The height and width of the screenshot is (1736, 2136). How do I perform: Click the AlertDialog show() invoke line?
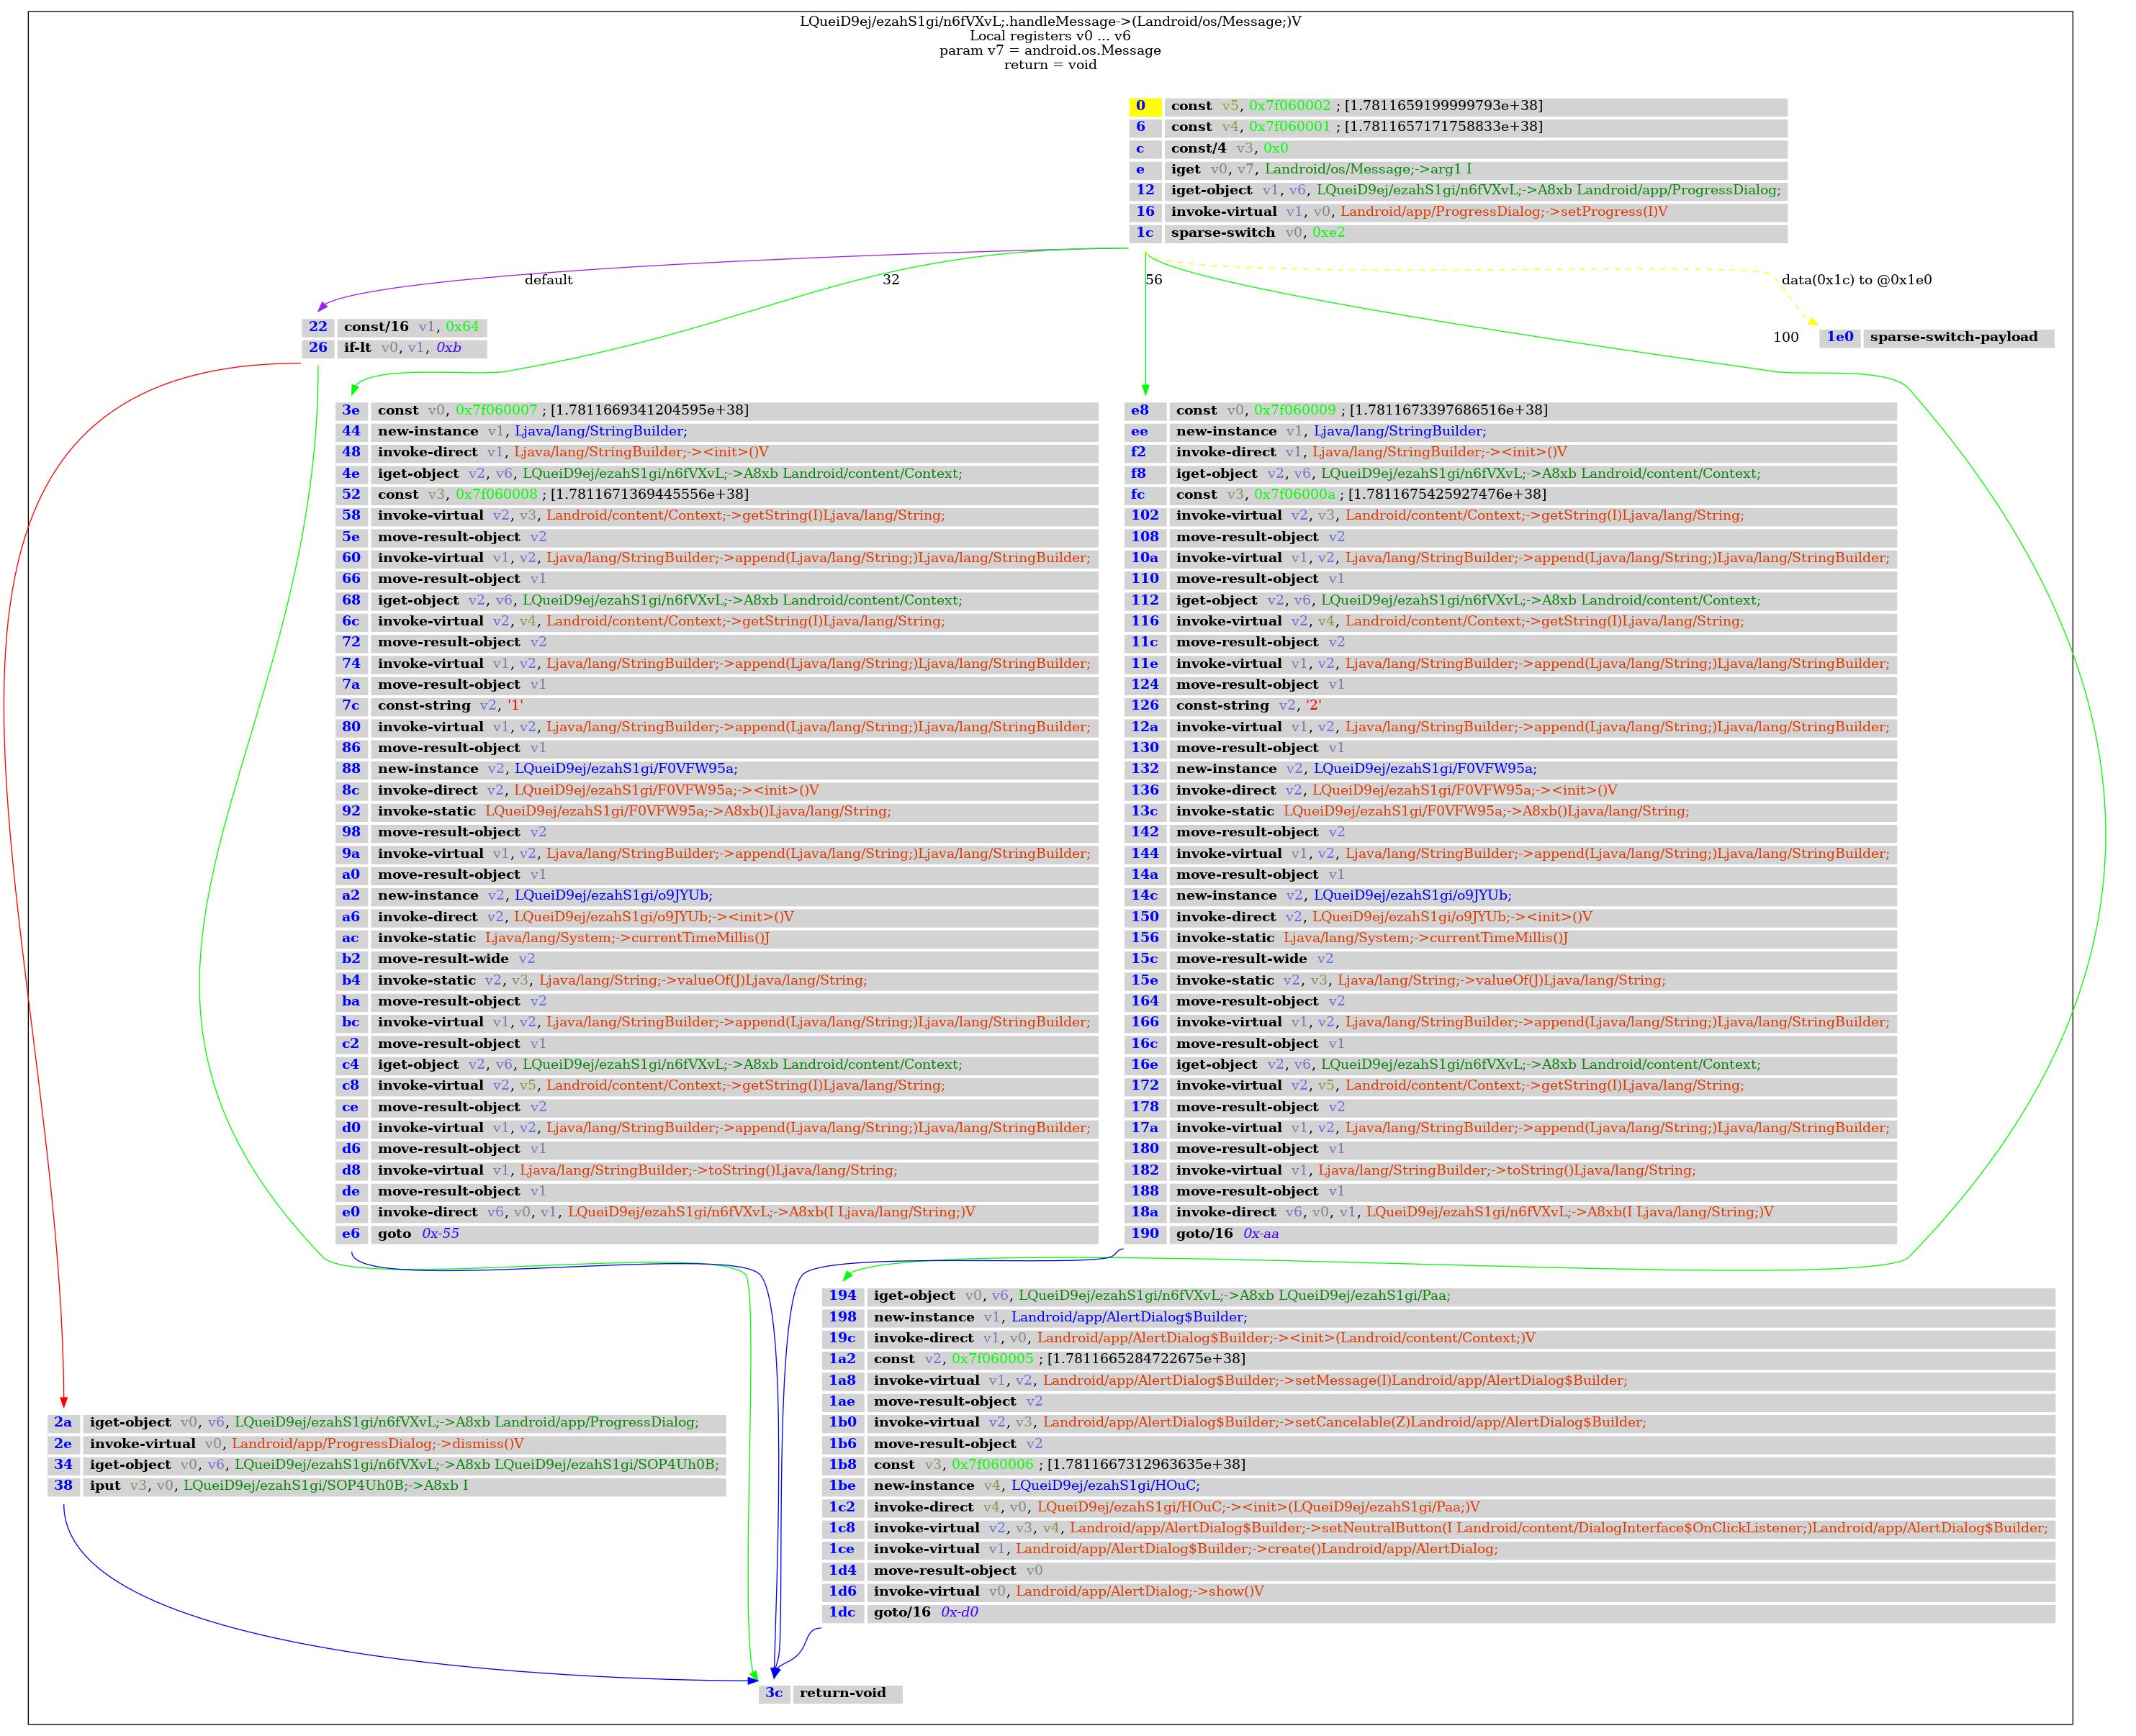click(1068, 1591)
